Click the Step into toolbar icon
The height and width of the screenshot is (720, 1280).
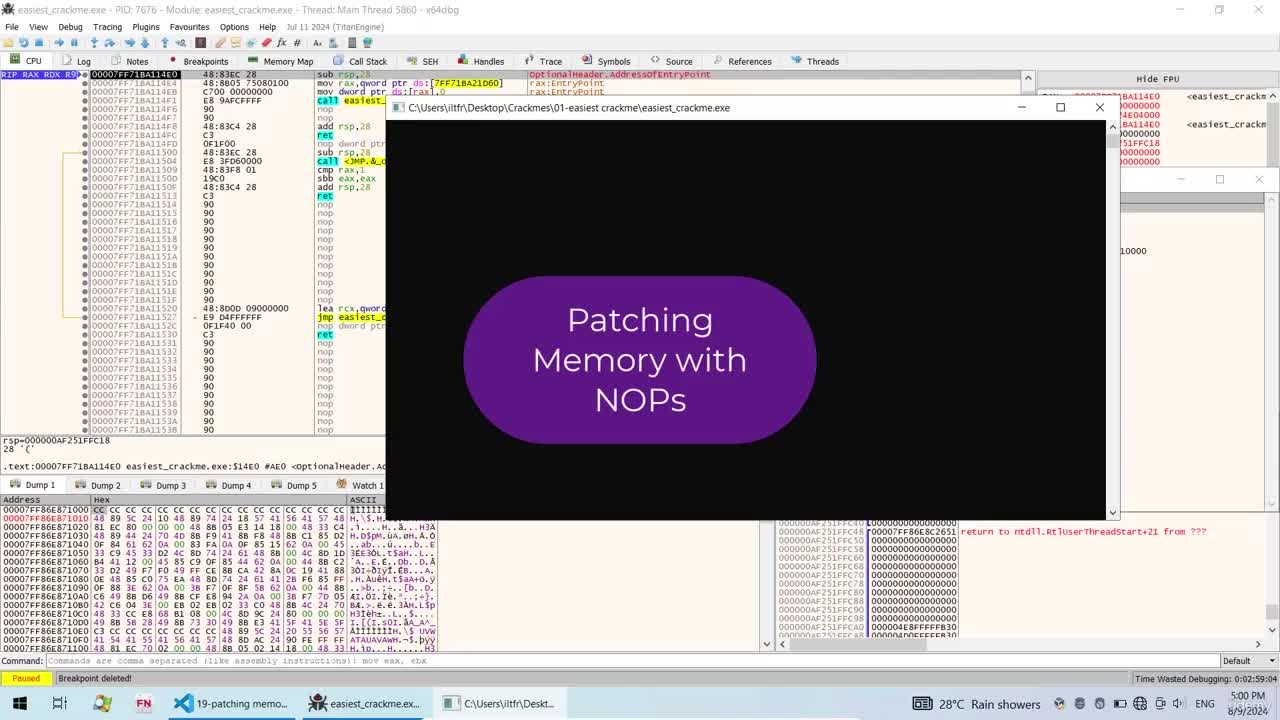(x=94, y=43)
